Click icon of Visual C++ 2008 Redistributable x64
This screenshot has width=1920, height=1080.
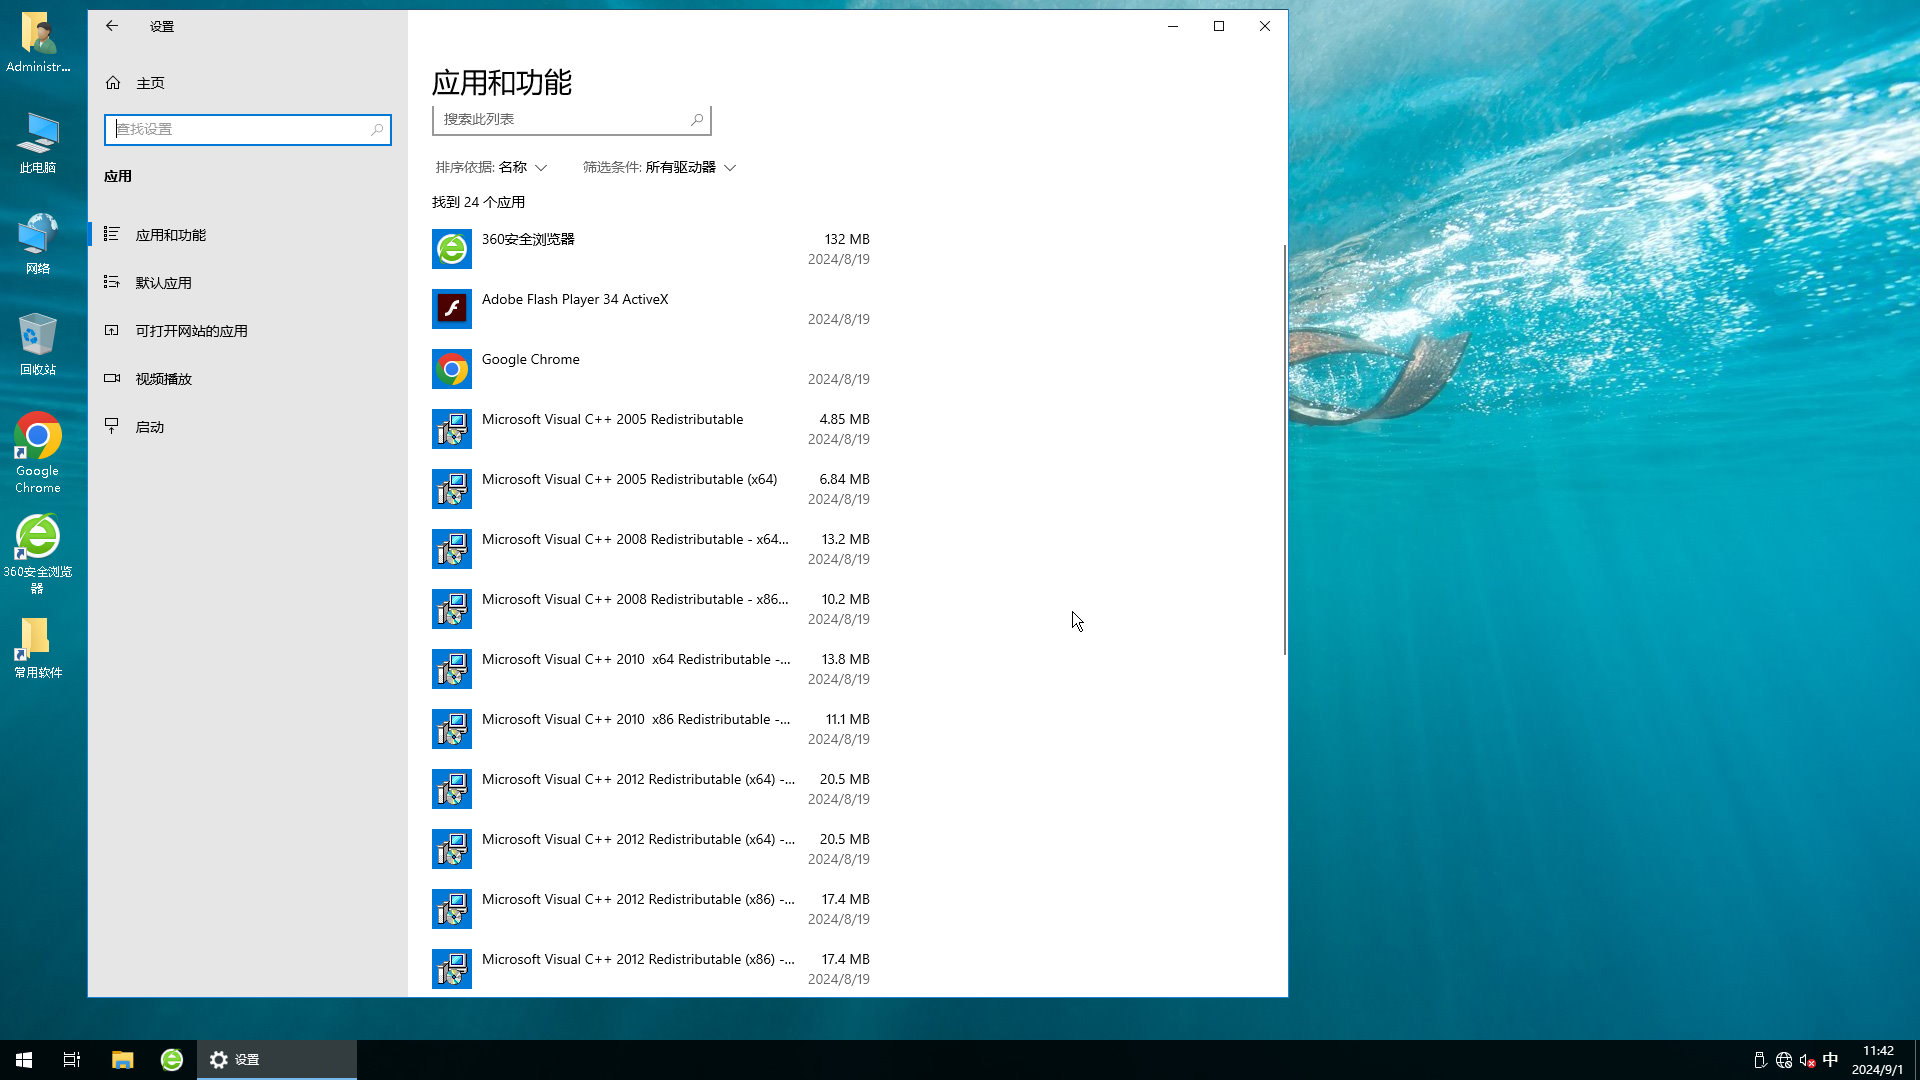pos(452,549)
